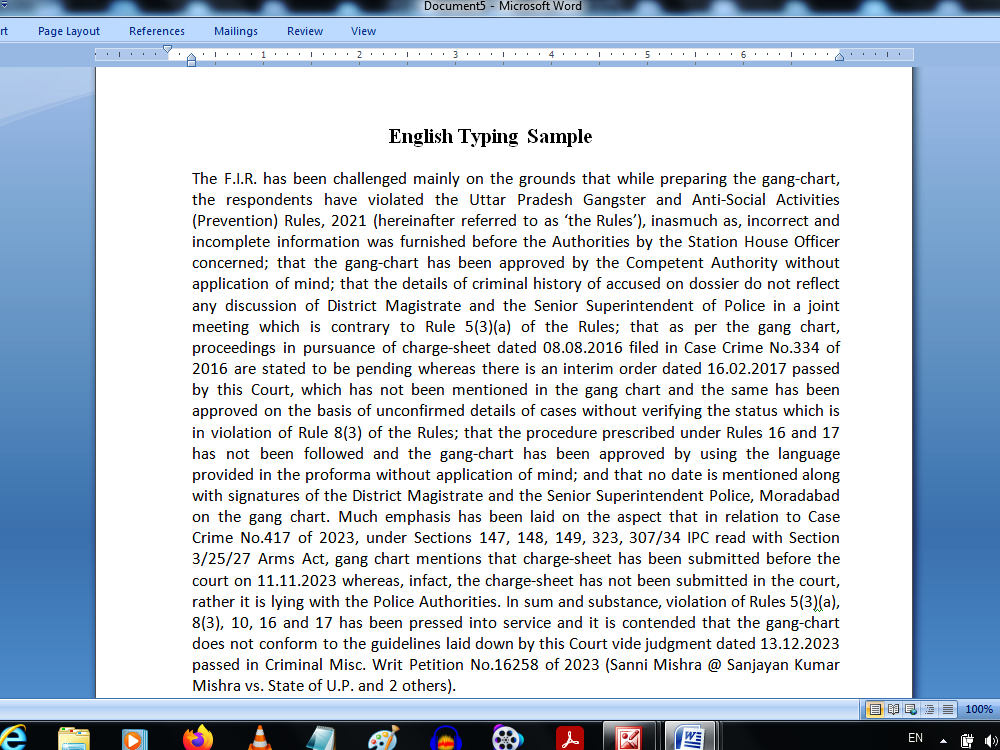Click the power plug tray icon
This screenshot has height=750, width=1000.
coord(967,739)
